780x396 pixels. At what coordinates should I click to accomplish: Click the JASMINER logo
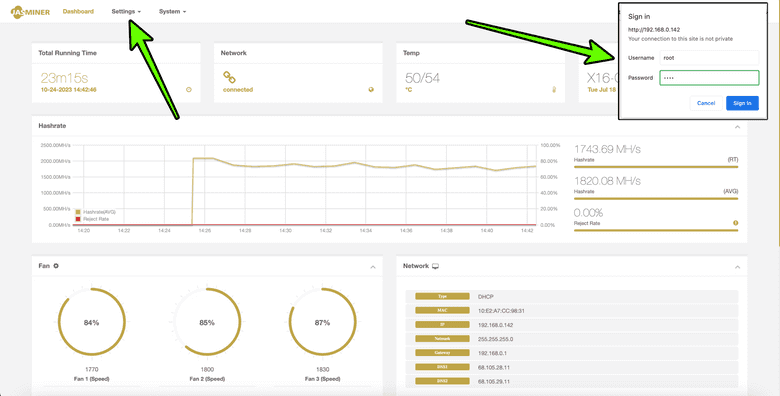point(30,12)
